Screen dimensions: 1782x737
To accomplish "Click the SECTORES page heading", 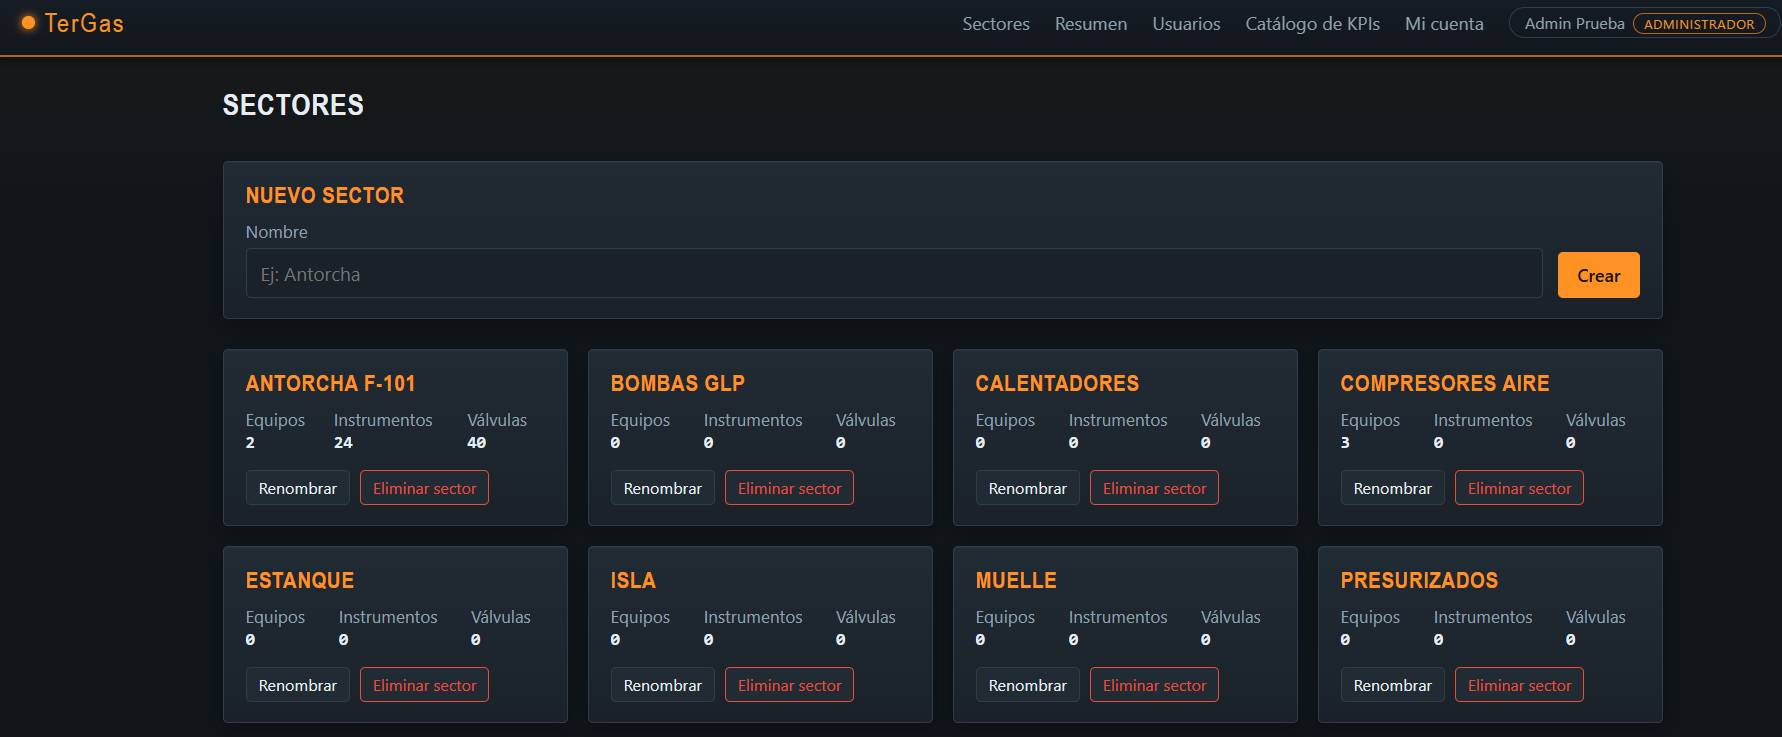I will coord(293,105).
